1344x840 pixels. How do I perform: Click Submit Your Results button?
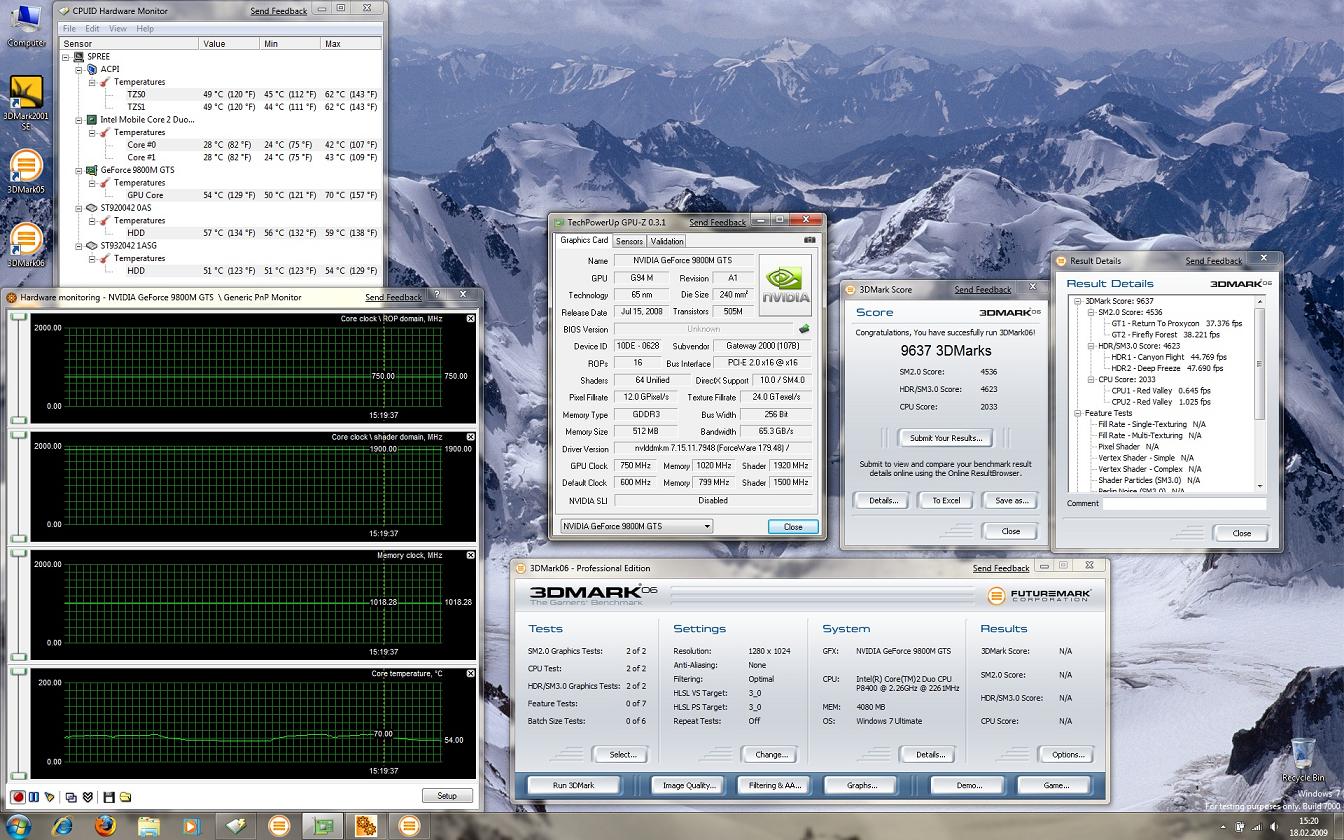point(945,438)
